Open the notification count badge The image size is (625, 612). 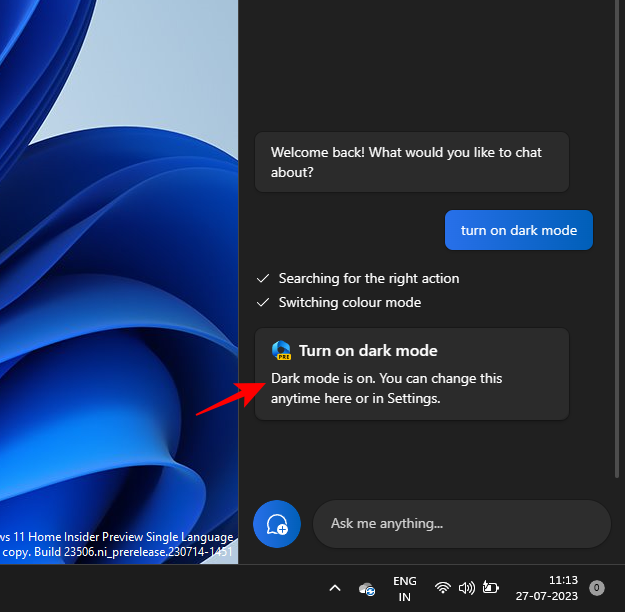pos(596,588)
